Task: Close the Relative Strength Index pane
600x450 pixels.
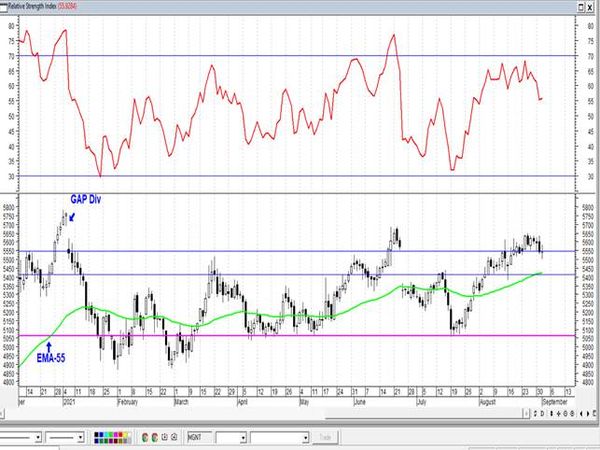Action: pyautogui.click(x=590, y=7)
